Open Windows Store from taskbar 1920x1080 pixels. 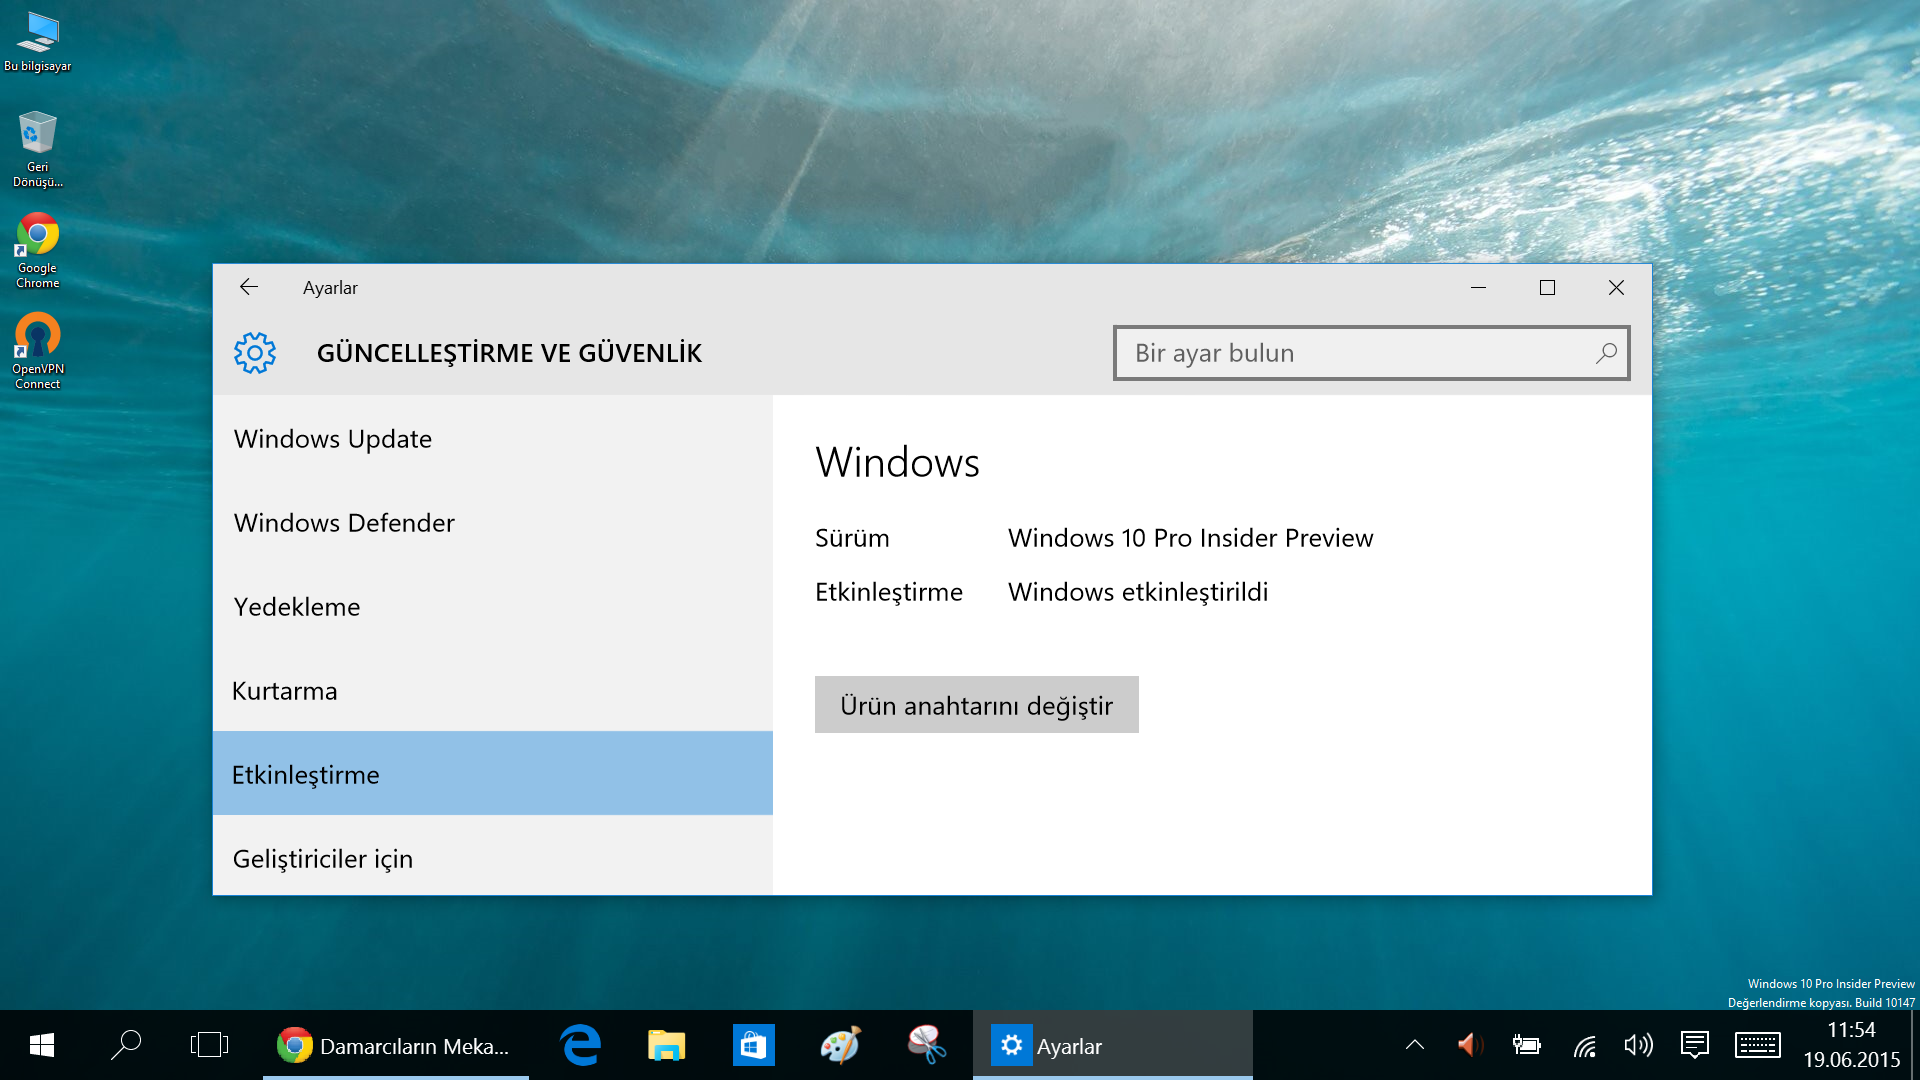click(x=753, y=1045)
